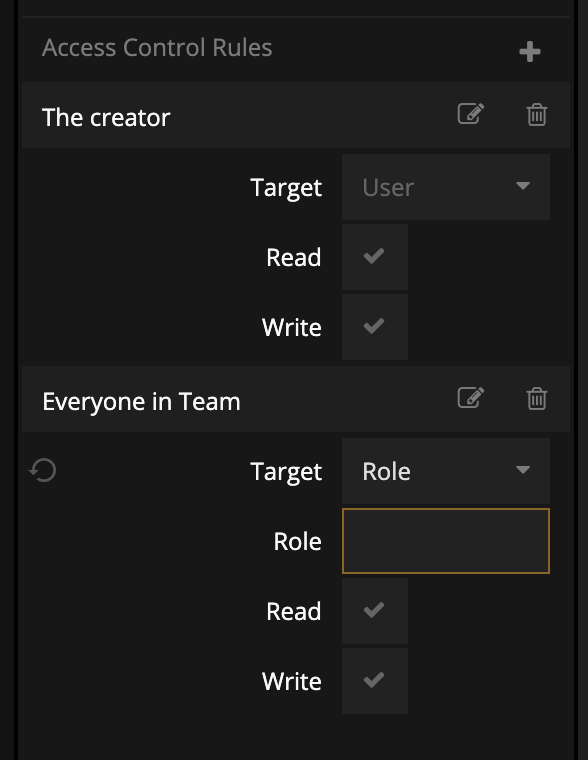
Task: Toggle Read checkbox for Everyone in Team
Action: point(375,611)
